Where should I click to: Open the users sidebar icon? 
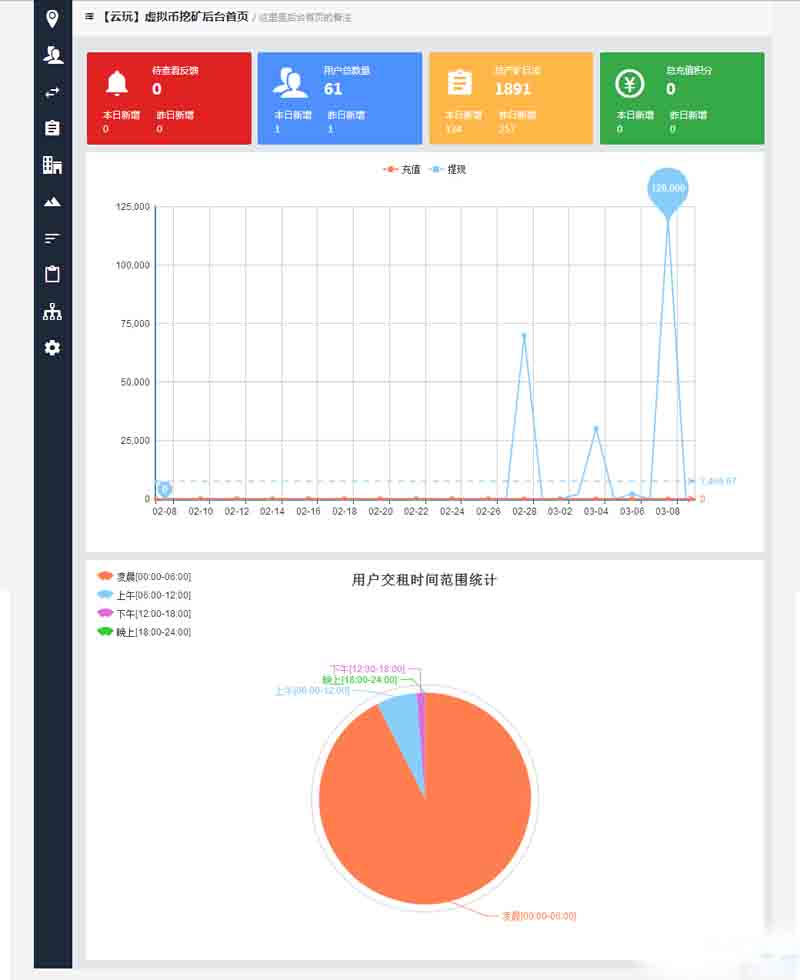coord(52,55)
